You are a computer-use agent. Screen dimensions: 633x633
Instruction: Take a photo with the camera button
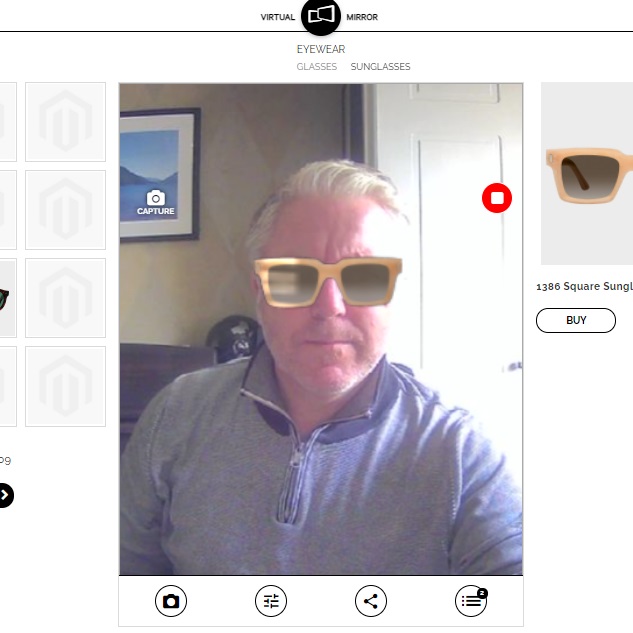(x=171, y=601)
